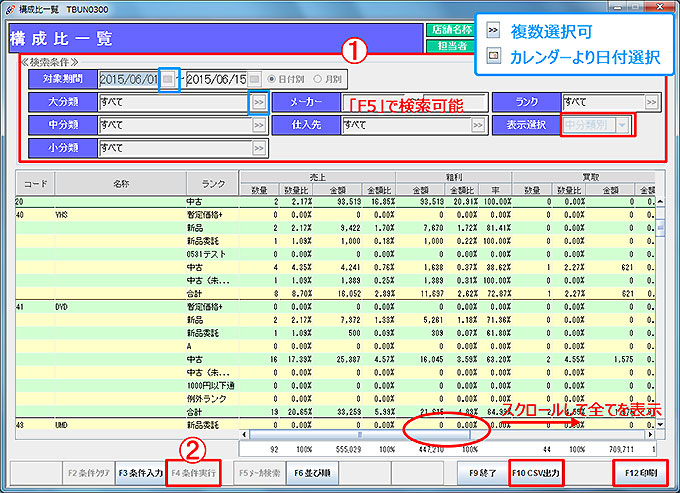Image resolution: width=680 pixels, height=493 pixels.
Task: Click the 仕入先 field showing すべて
Action: pyautogui.click(x=406, y=125)
